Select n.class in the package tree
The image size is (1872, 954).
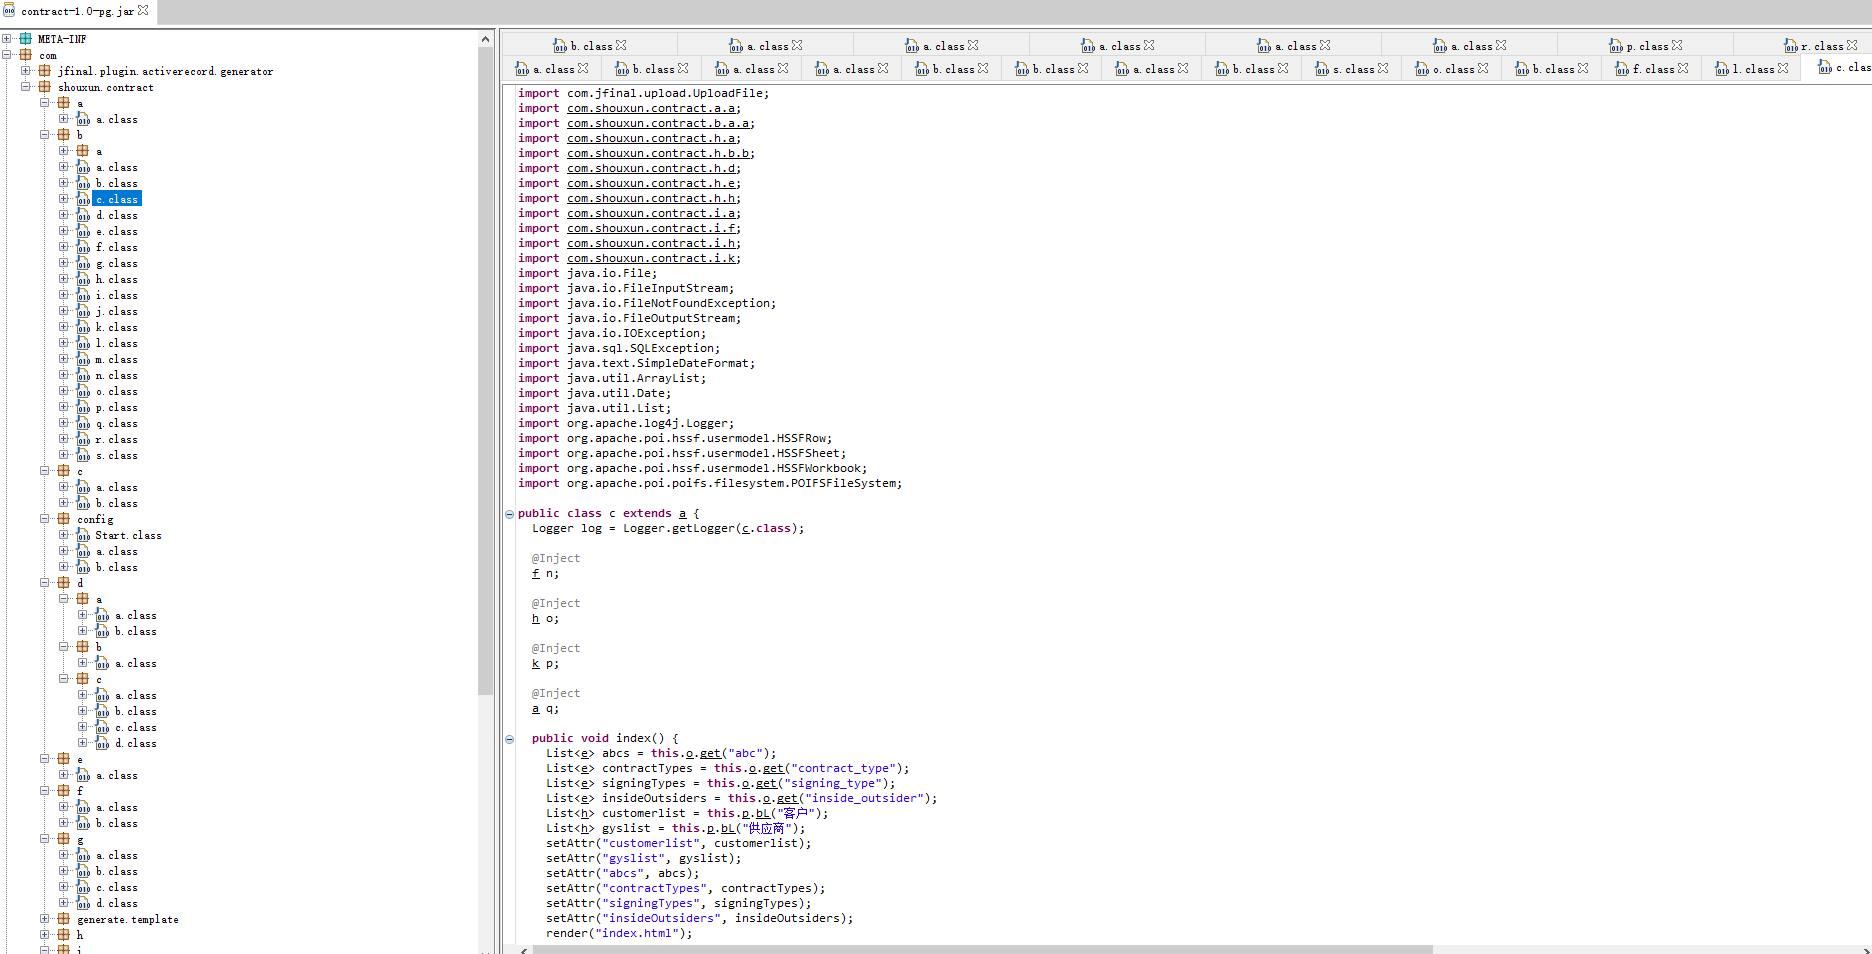(x=117, y=375)
